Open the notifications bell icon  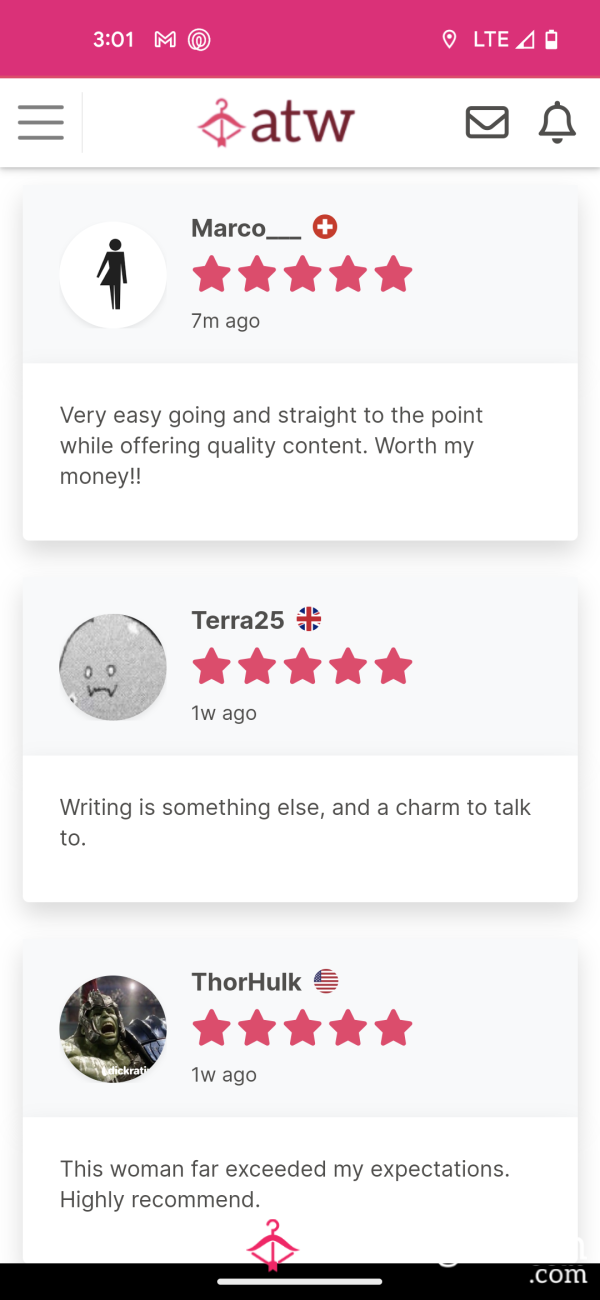click(558, 122)
